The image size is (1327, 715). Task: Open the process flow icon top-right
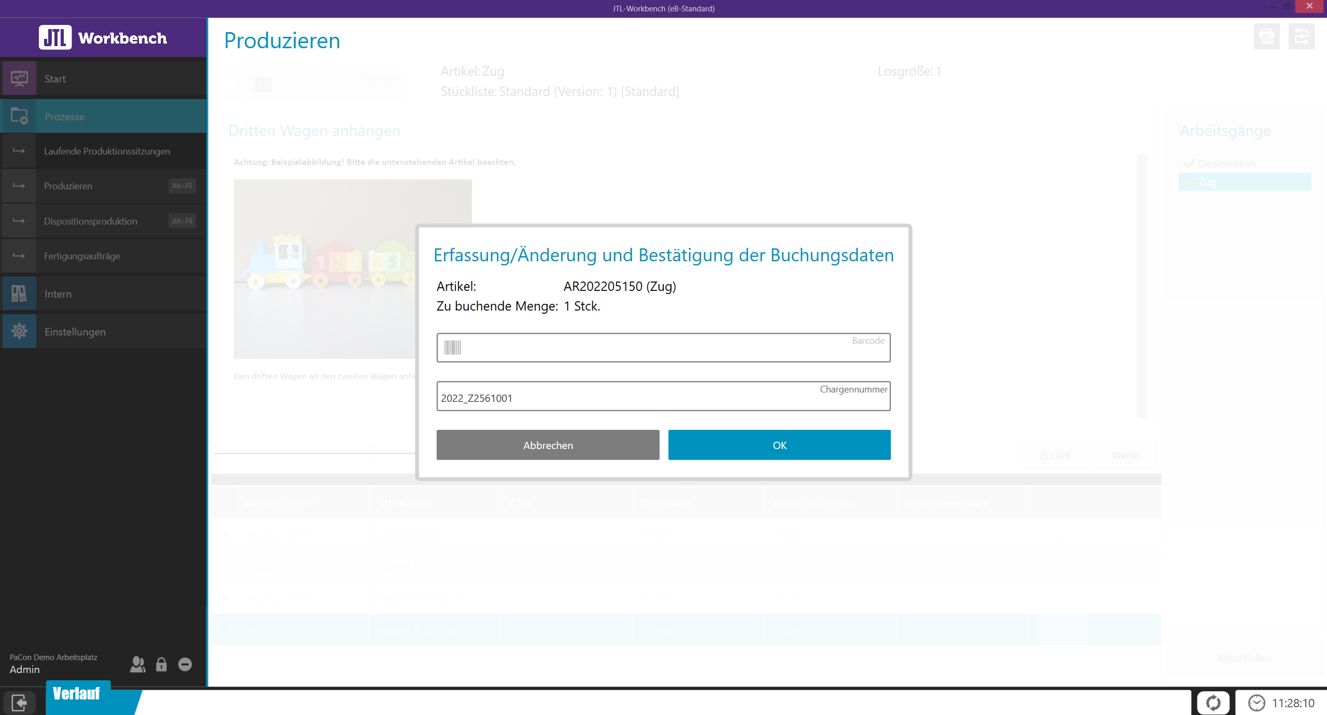(1301, 36)
